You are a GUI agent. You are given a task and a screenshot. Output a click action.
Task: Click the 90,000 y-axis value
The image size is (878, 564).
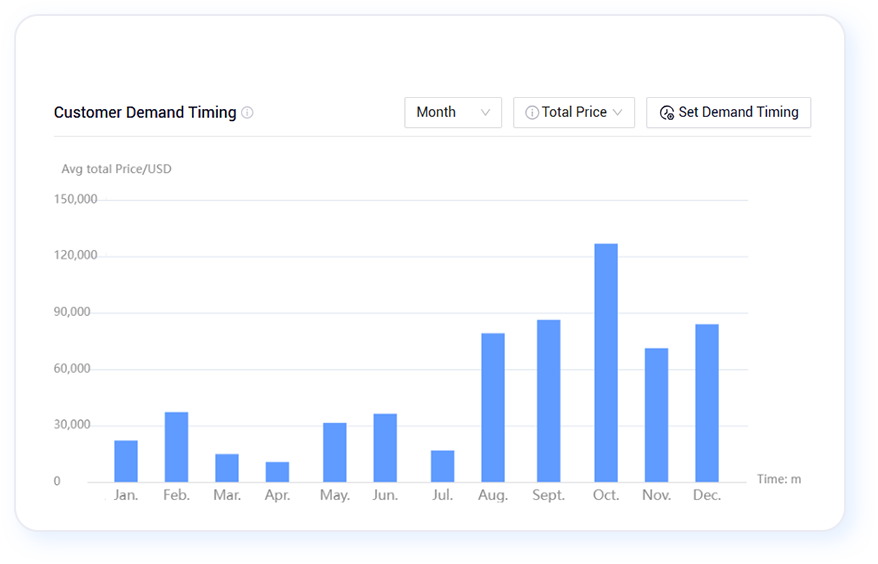click(72, 312)
